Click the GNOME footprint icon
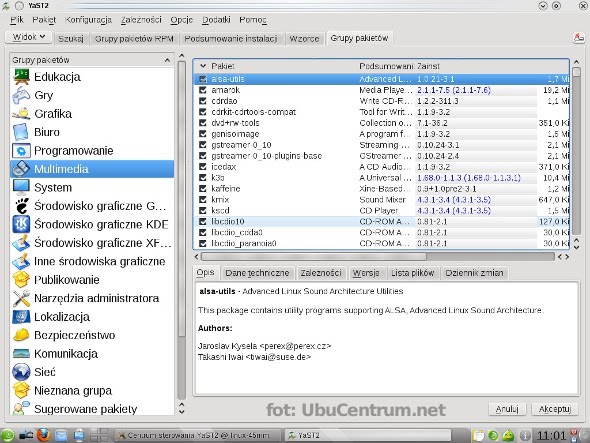Screen dimensions: 590x443 (21, 206)
